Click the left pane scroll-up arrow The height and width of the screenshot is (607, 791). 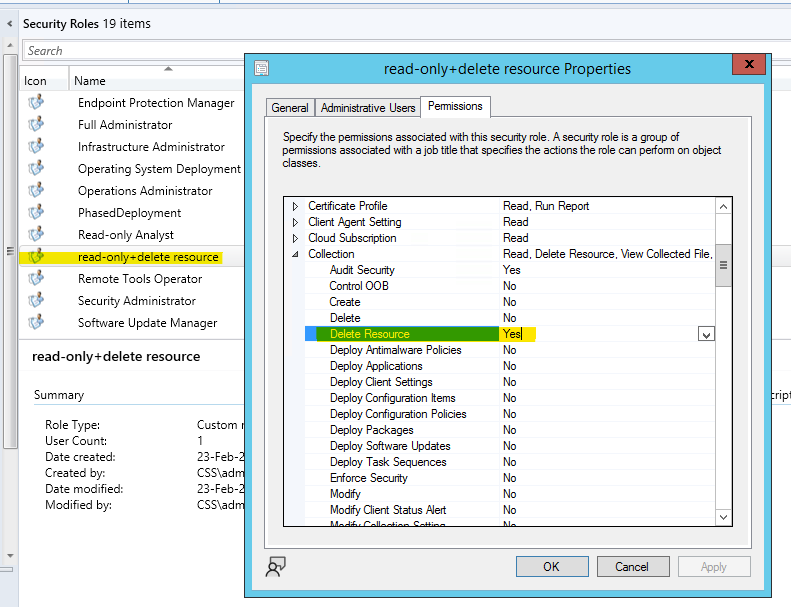pos(10,45)
